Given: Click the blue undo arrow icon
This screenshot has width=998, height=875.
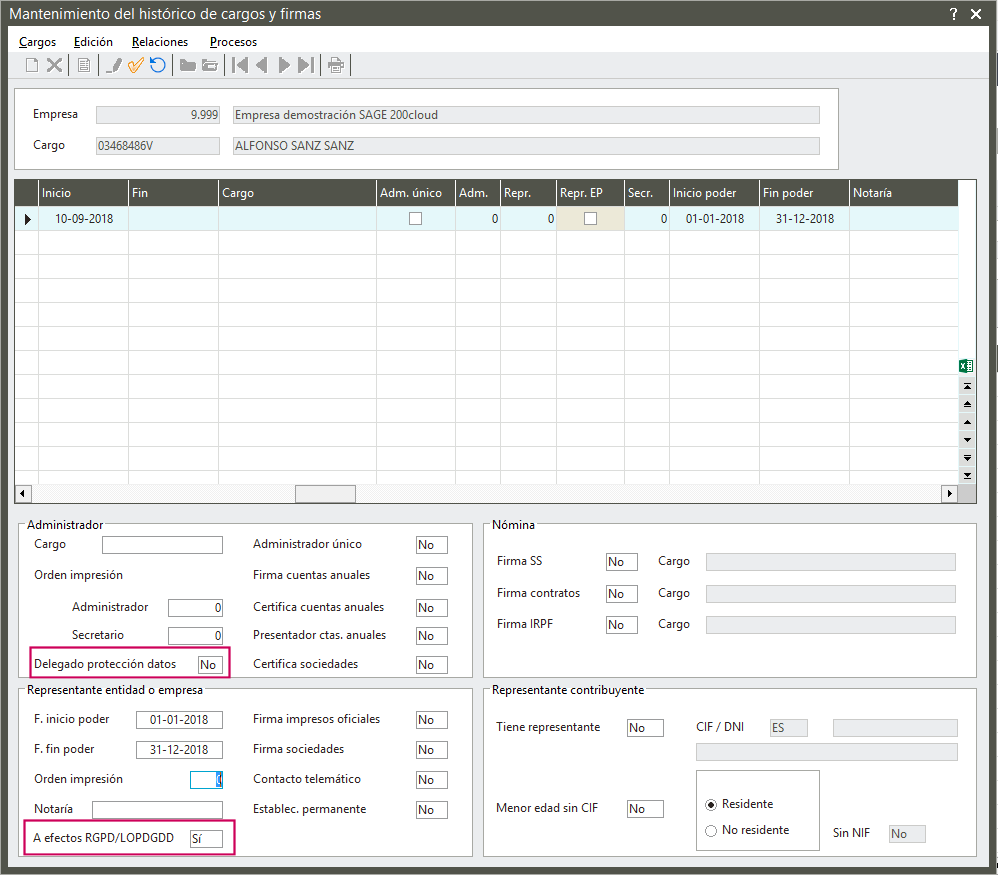Looking at the screenshot, I should [x=158, y=66].
